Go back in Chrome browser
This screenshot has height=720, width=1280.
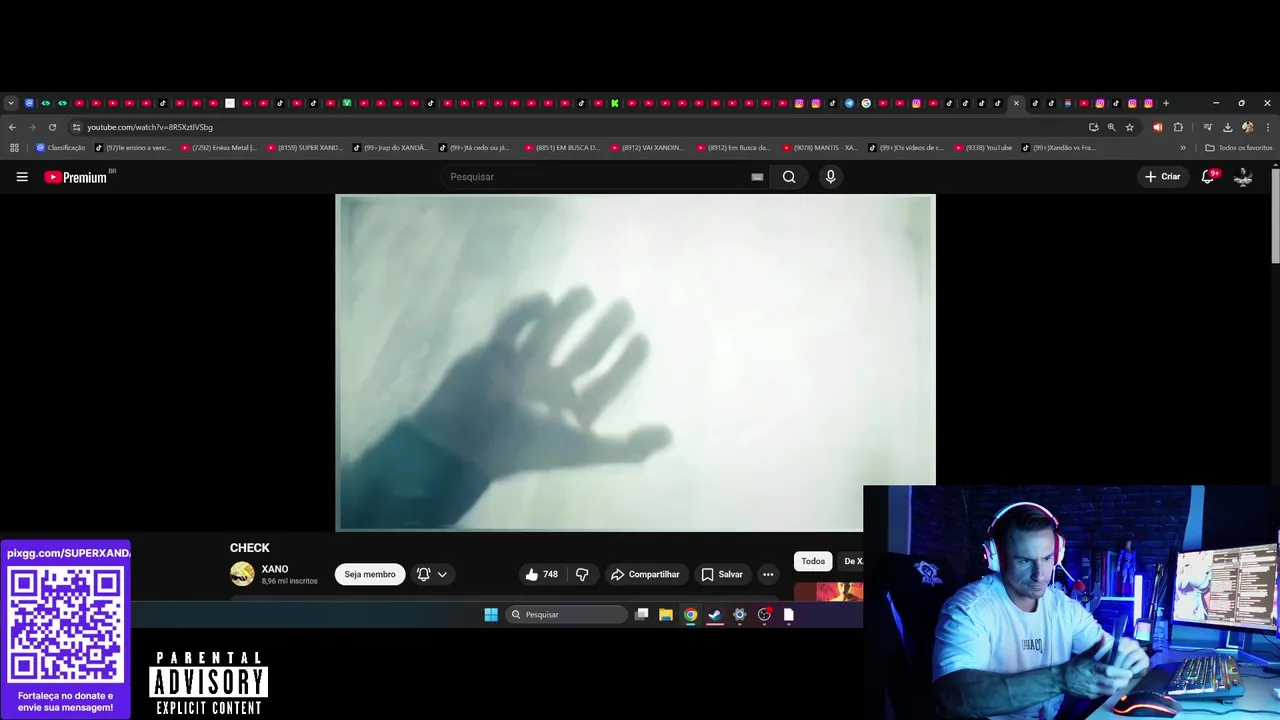pyautogui.click(x=12, y=127)
